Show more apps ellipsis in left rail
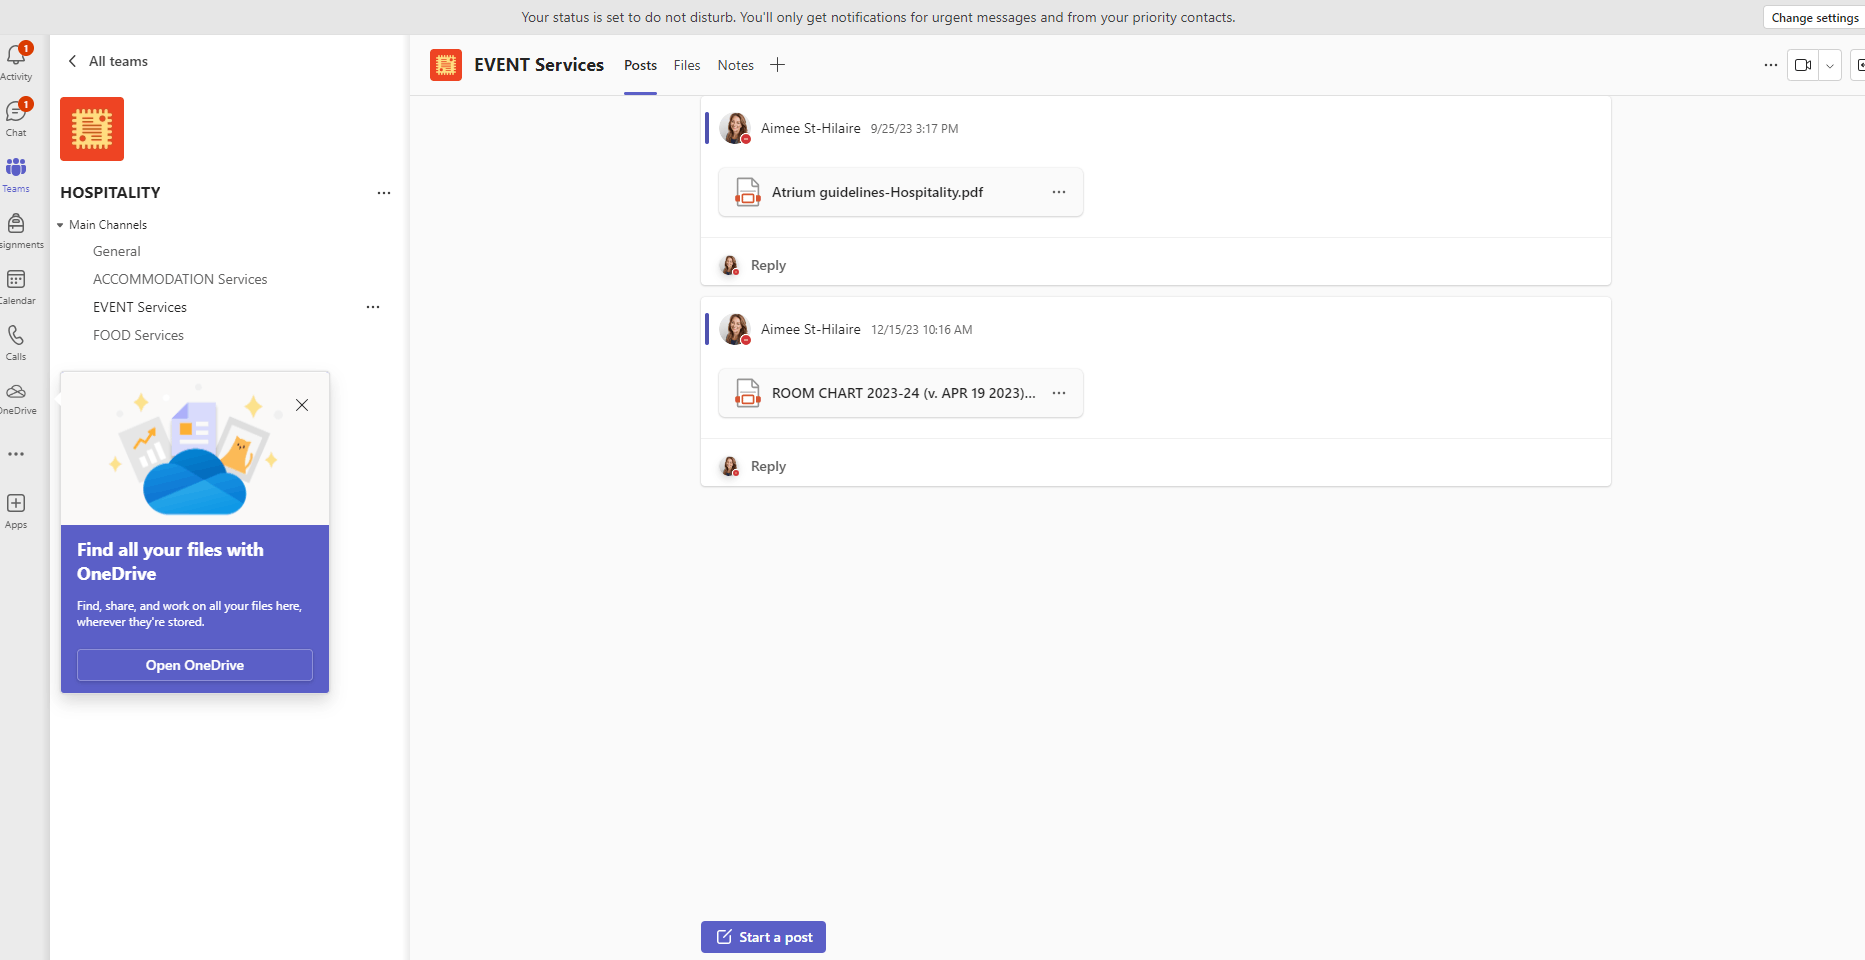This screenshot has height=960, width=1865. (x=16, y=454)
